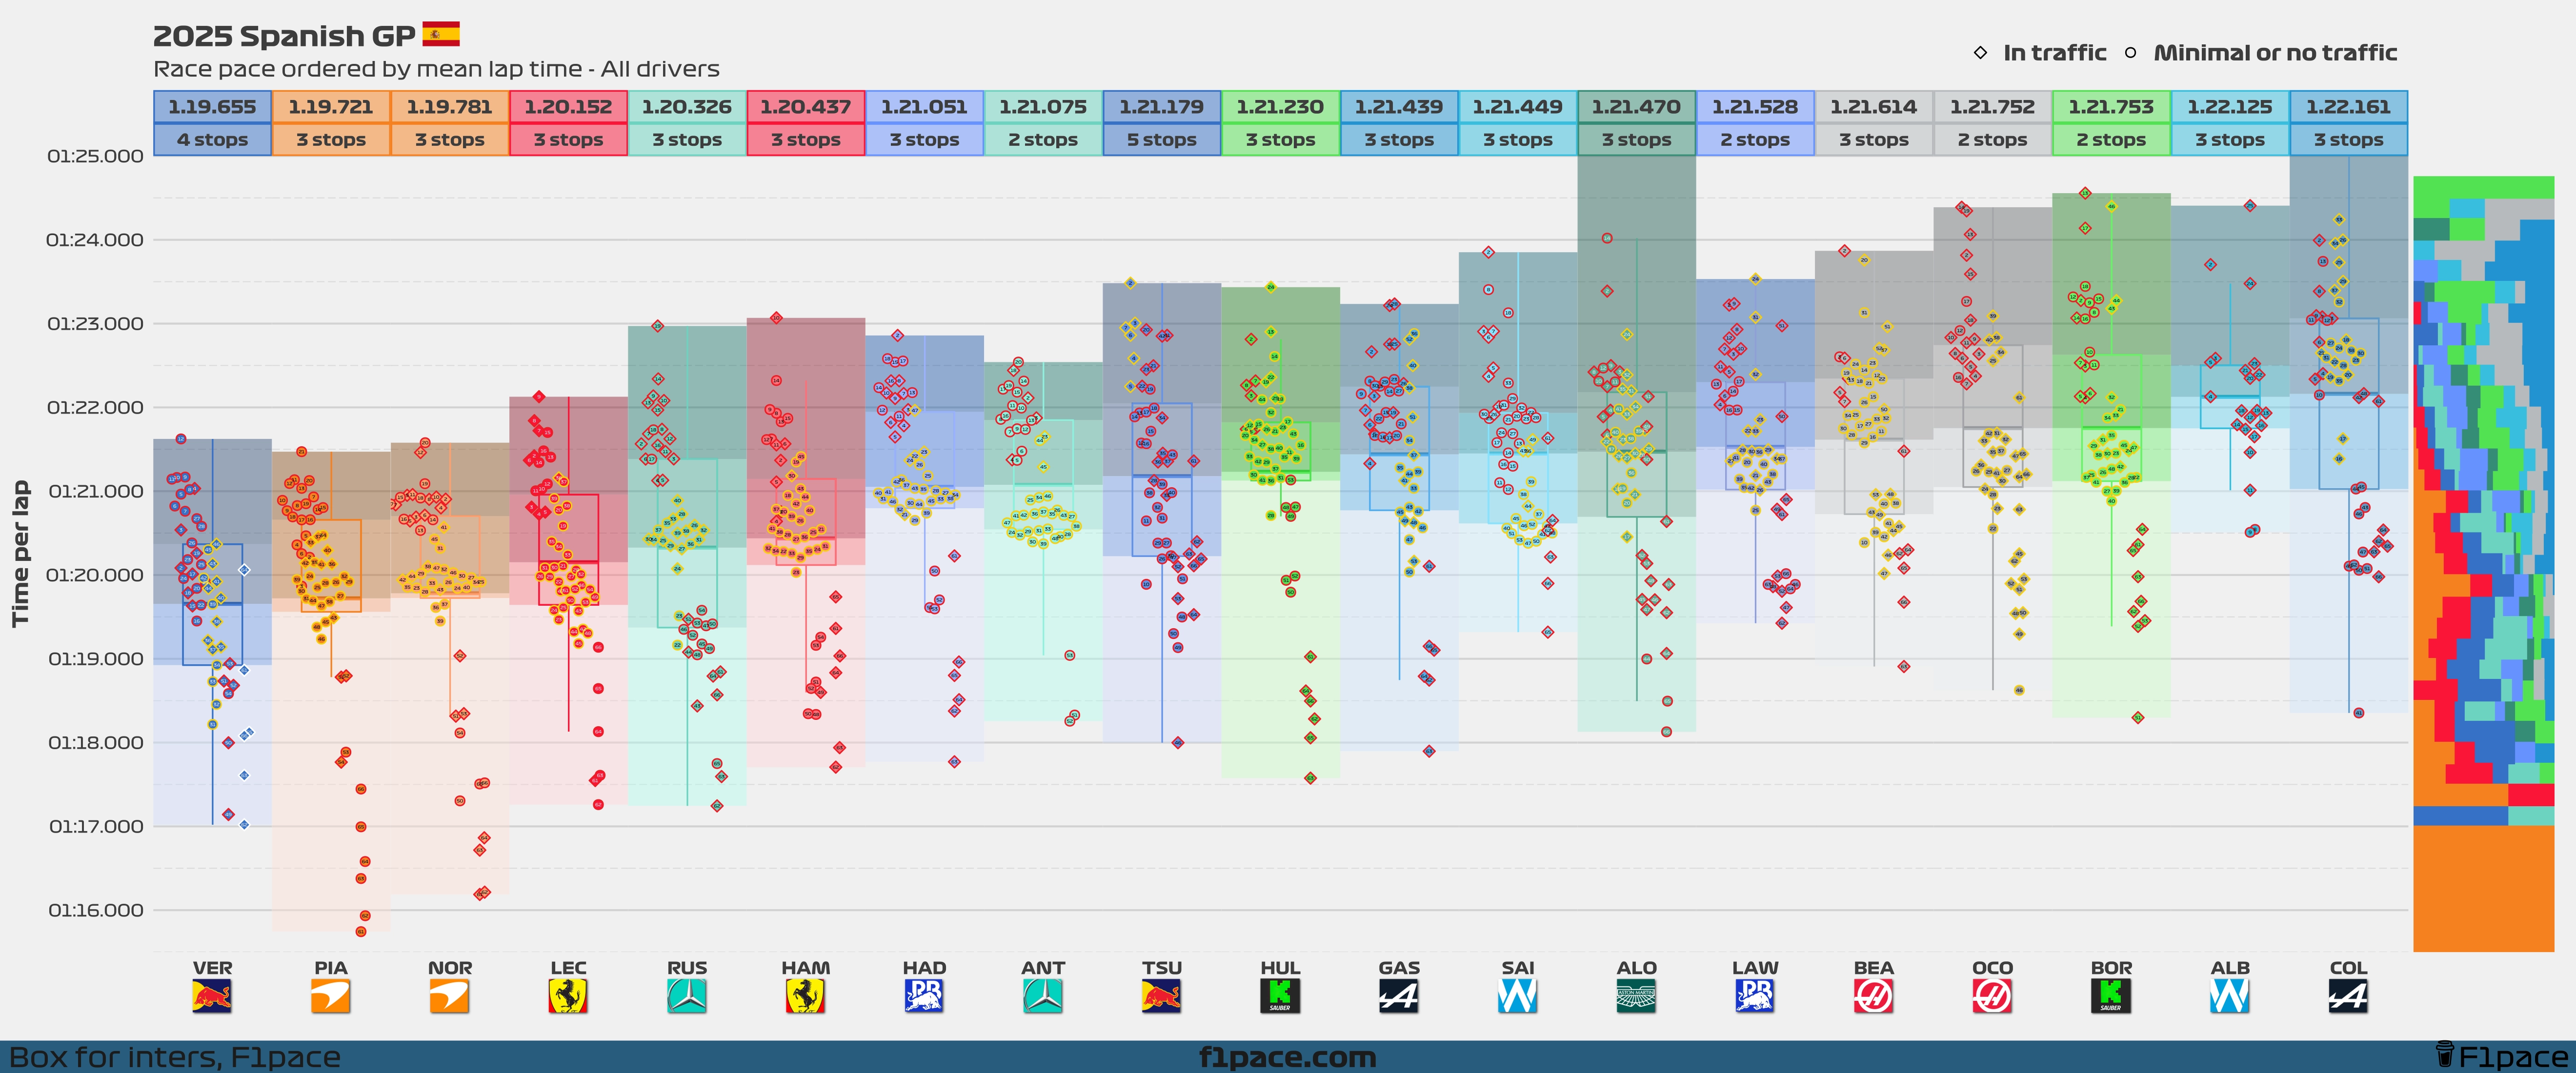Click the Haas logo under BEA
2576x1073 pixels.
(x=1874, y=996)
